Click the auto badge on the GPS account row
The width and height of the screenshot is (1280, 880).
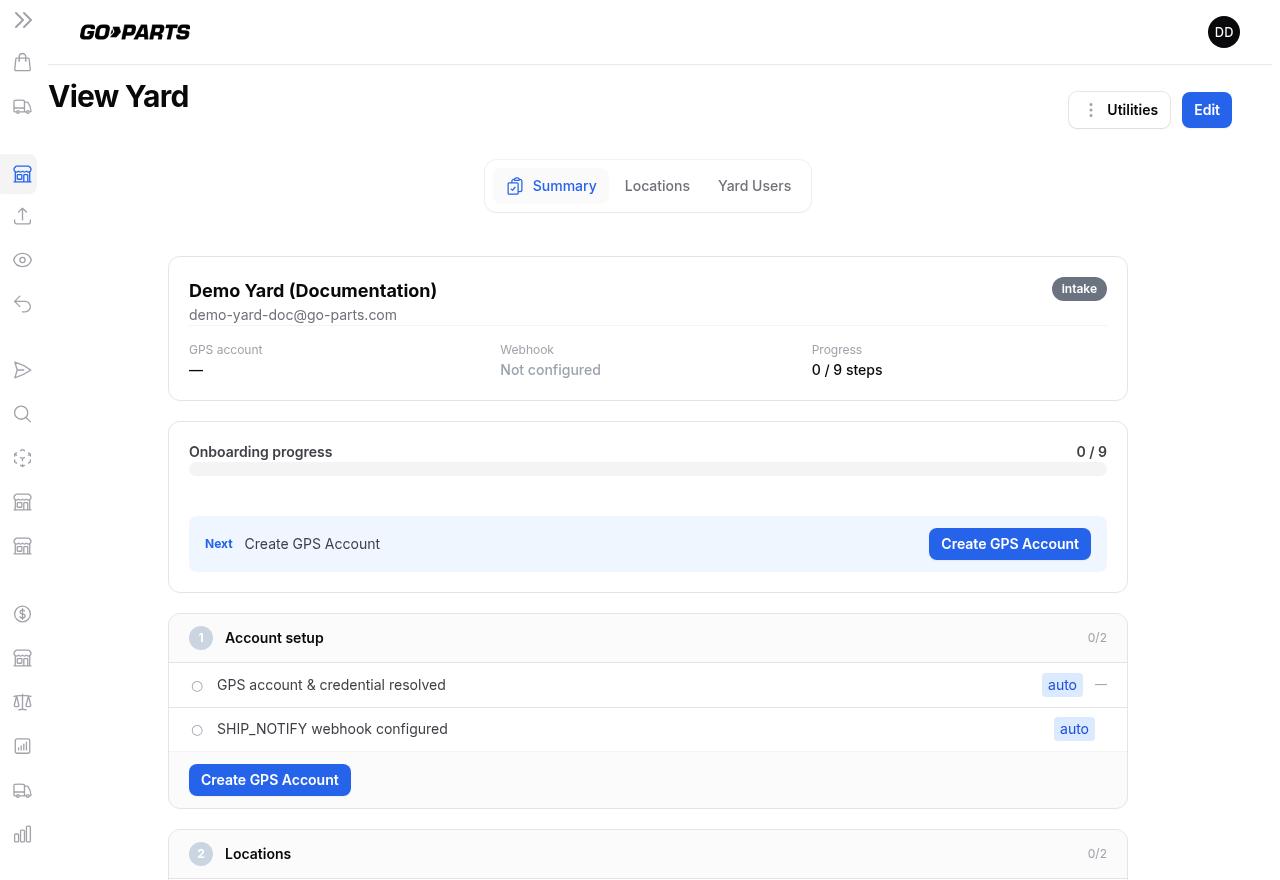tap(1062, 685)
